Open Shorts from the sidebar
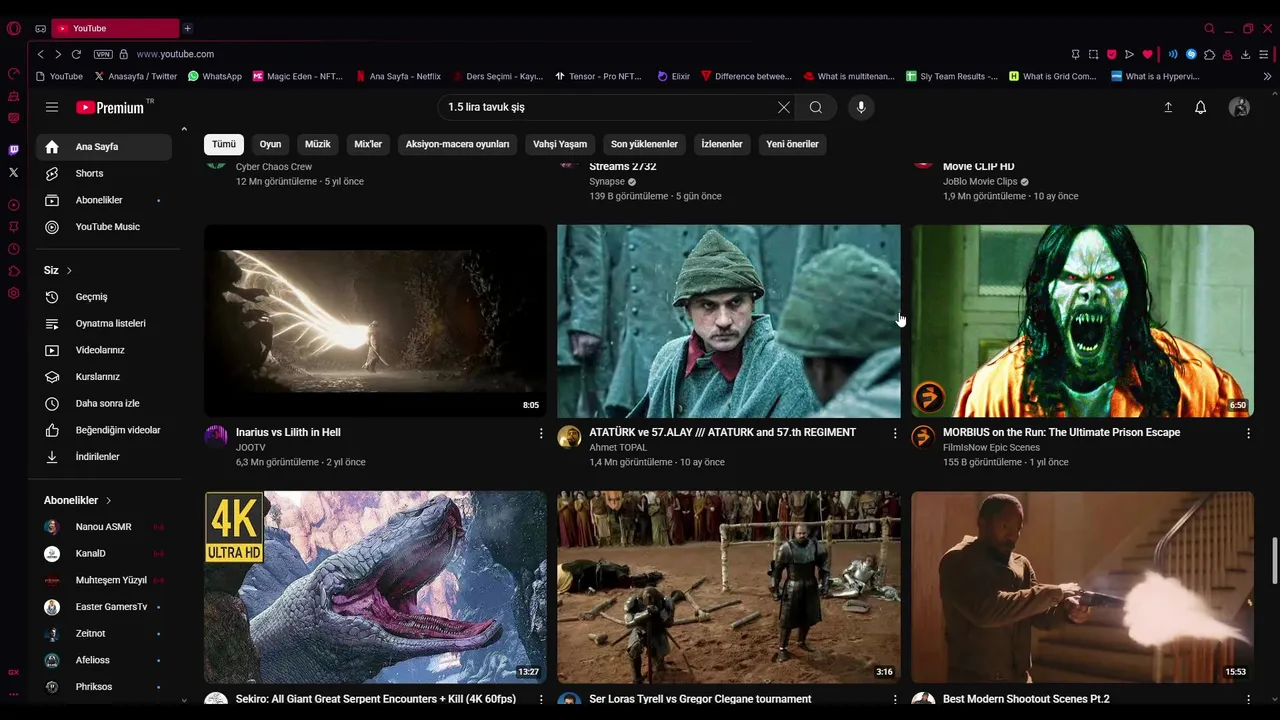The image size is (1280, 720). (x=104, y=173)
